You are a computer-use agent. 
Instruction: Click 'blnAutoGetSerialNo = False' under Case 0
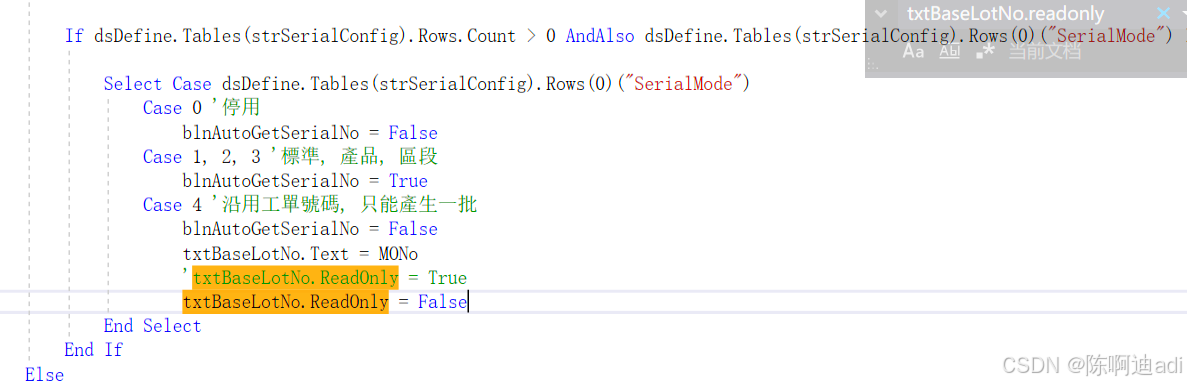click(x=310, y=132)
